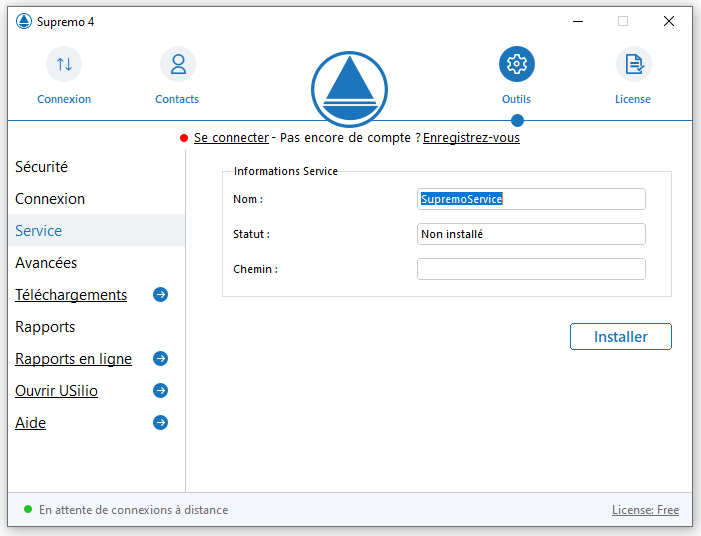Click the Pas encore de compte ? text
Image resolution: width=701 pixels, height=536 pixels.
pos(350,138)
